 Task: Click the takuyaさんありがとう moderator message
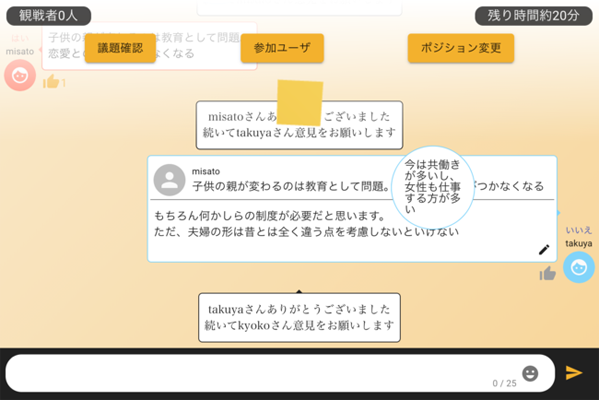pos(300,317)
